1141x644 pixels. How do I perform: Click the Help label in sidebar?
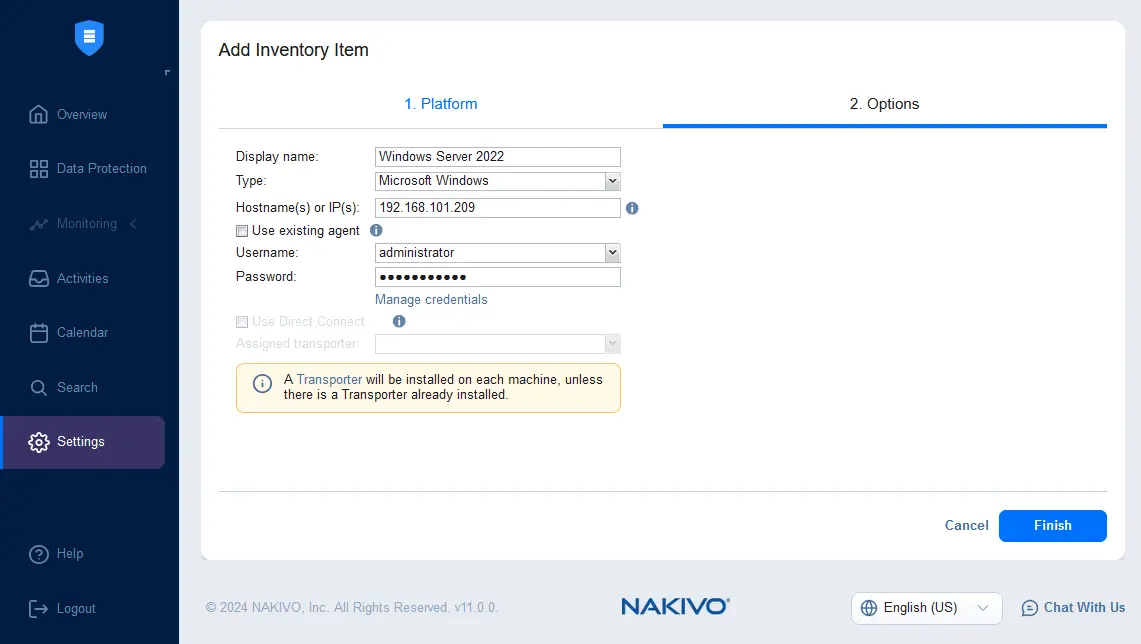pyautogui.click(x=70, y=554)
